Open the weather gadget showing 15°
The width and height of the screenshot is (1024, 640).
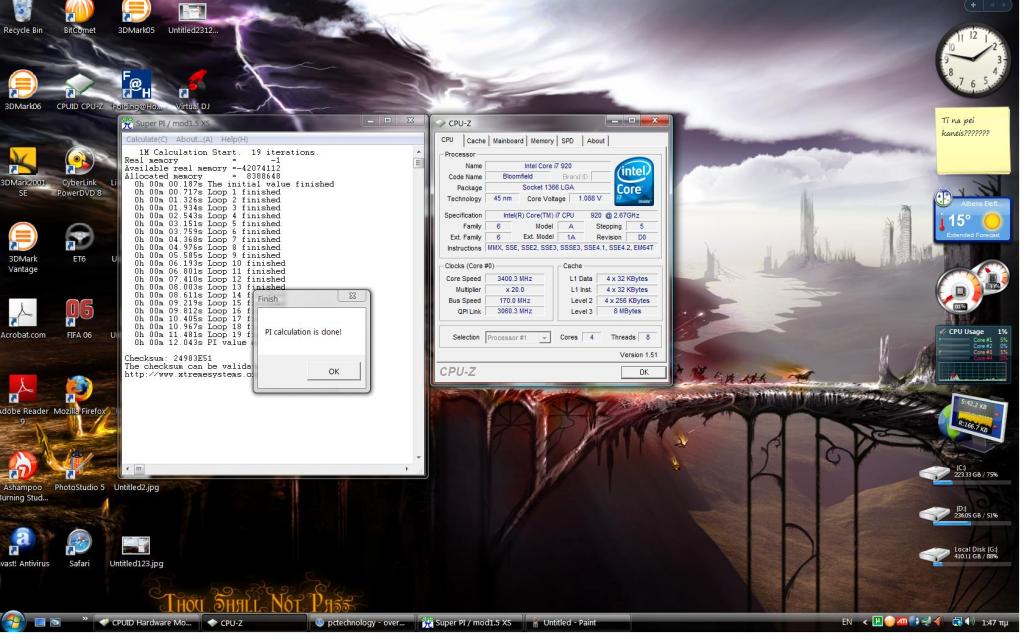[972, 218]
